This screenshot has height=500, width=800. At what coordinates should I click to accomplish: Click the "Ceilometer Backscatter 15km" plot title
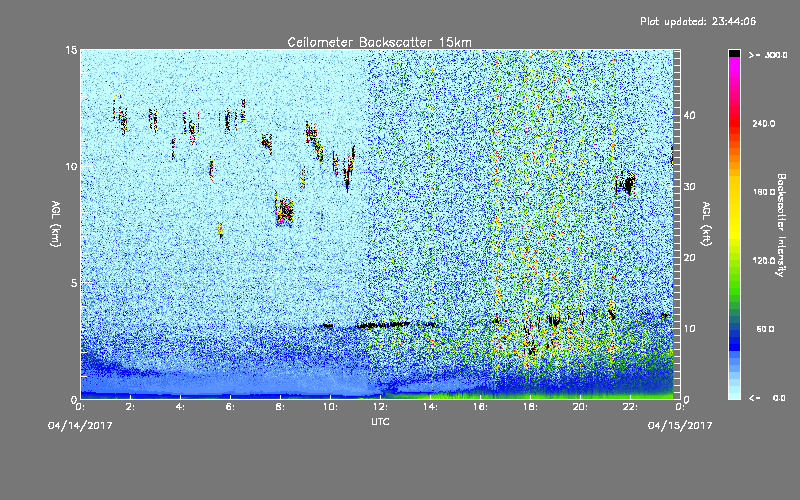pos(379,42)
